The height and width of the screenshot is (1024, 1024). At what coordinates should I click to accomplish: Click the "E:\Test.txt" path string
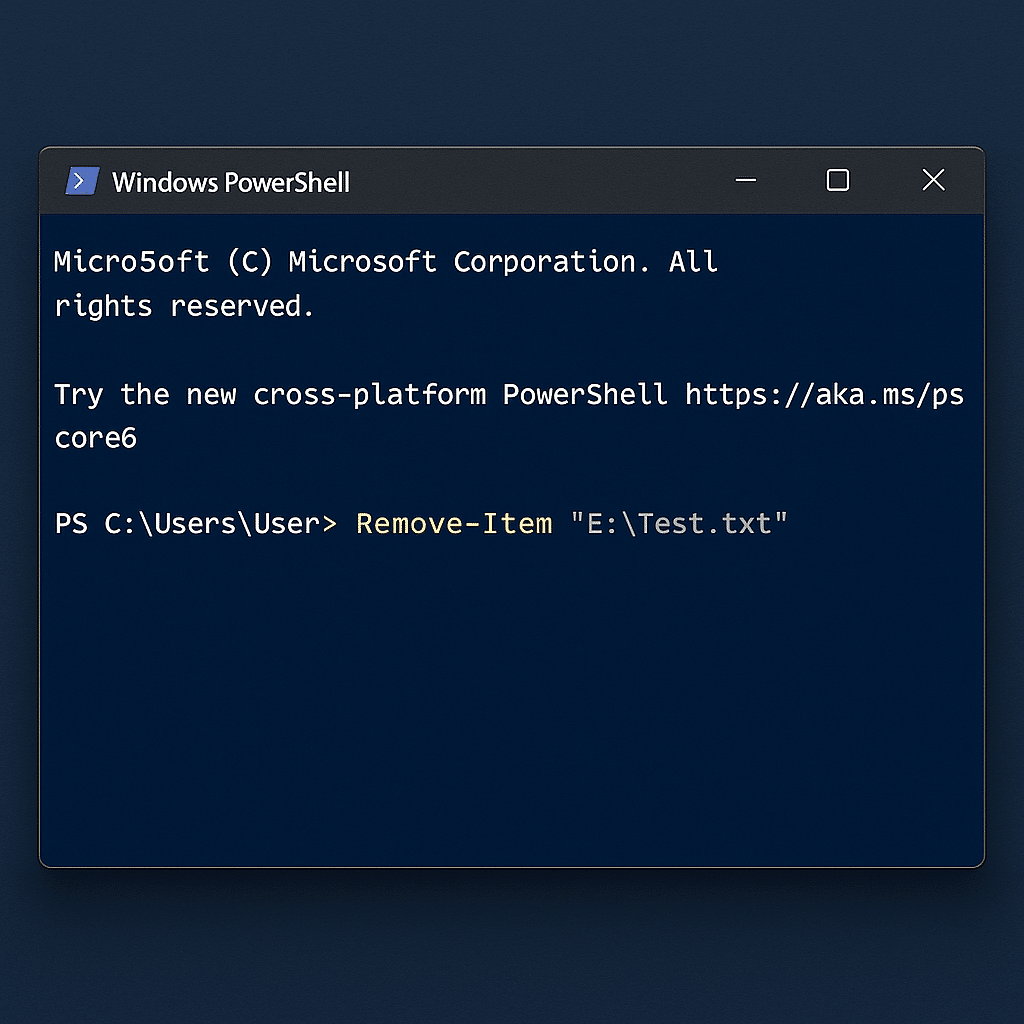679,524
